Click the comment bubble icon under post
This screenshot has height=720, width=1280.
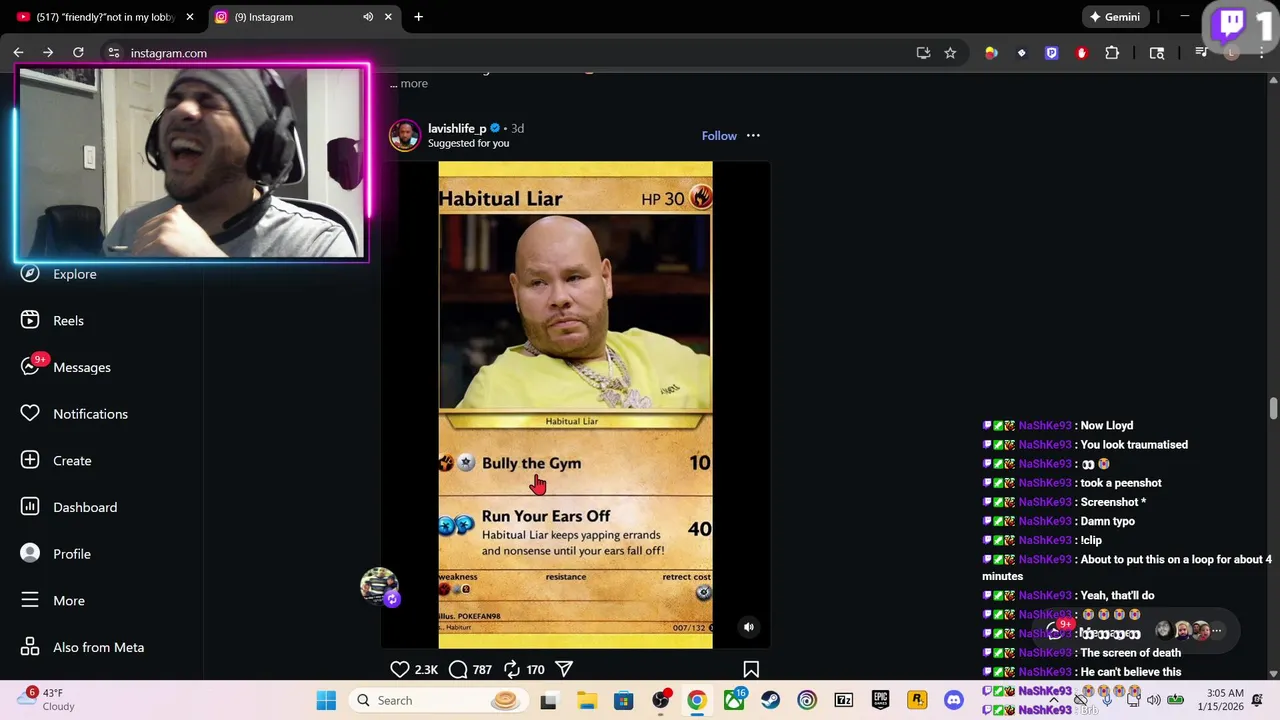[x=458, y=669]
